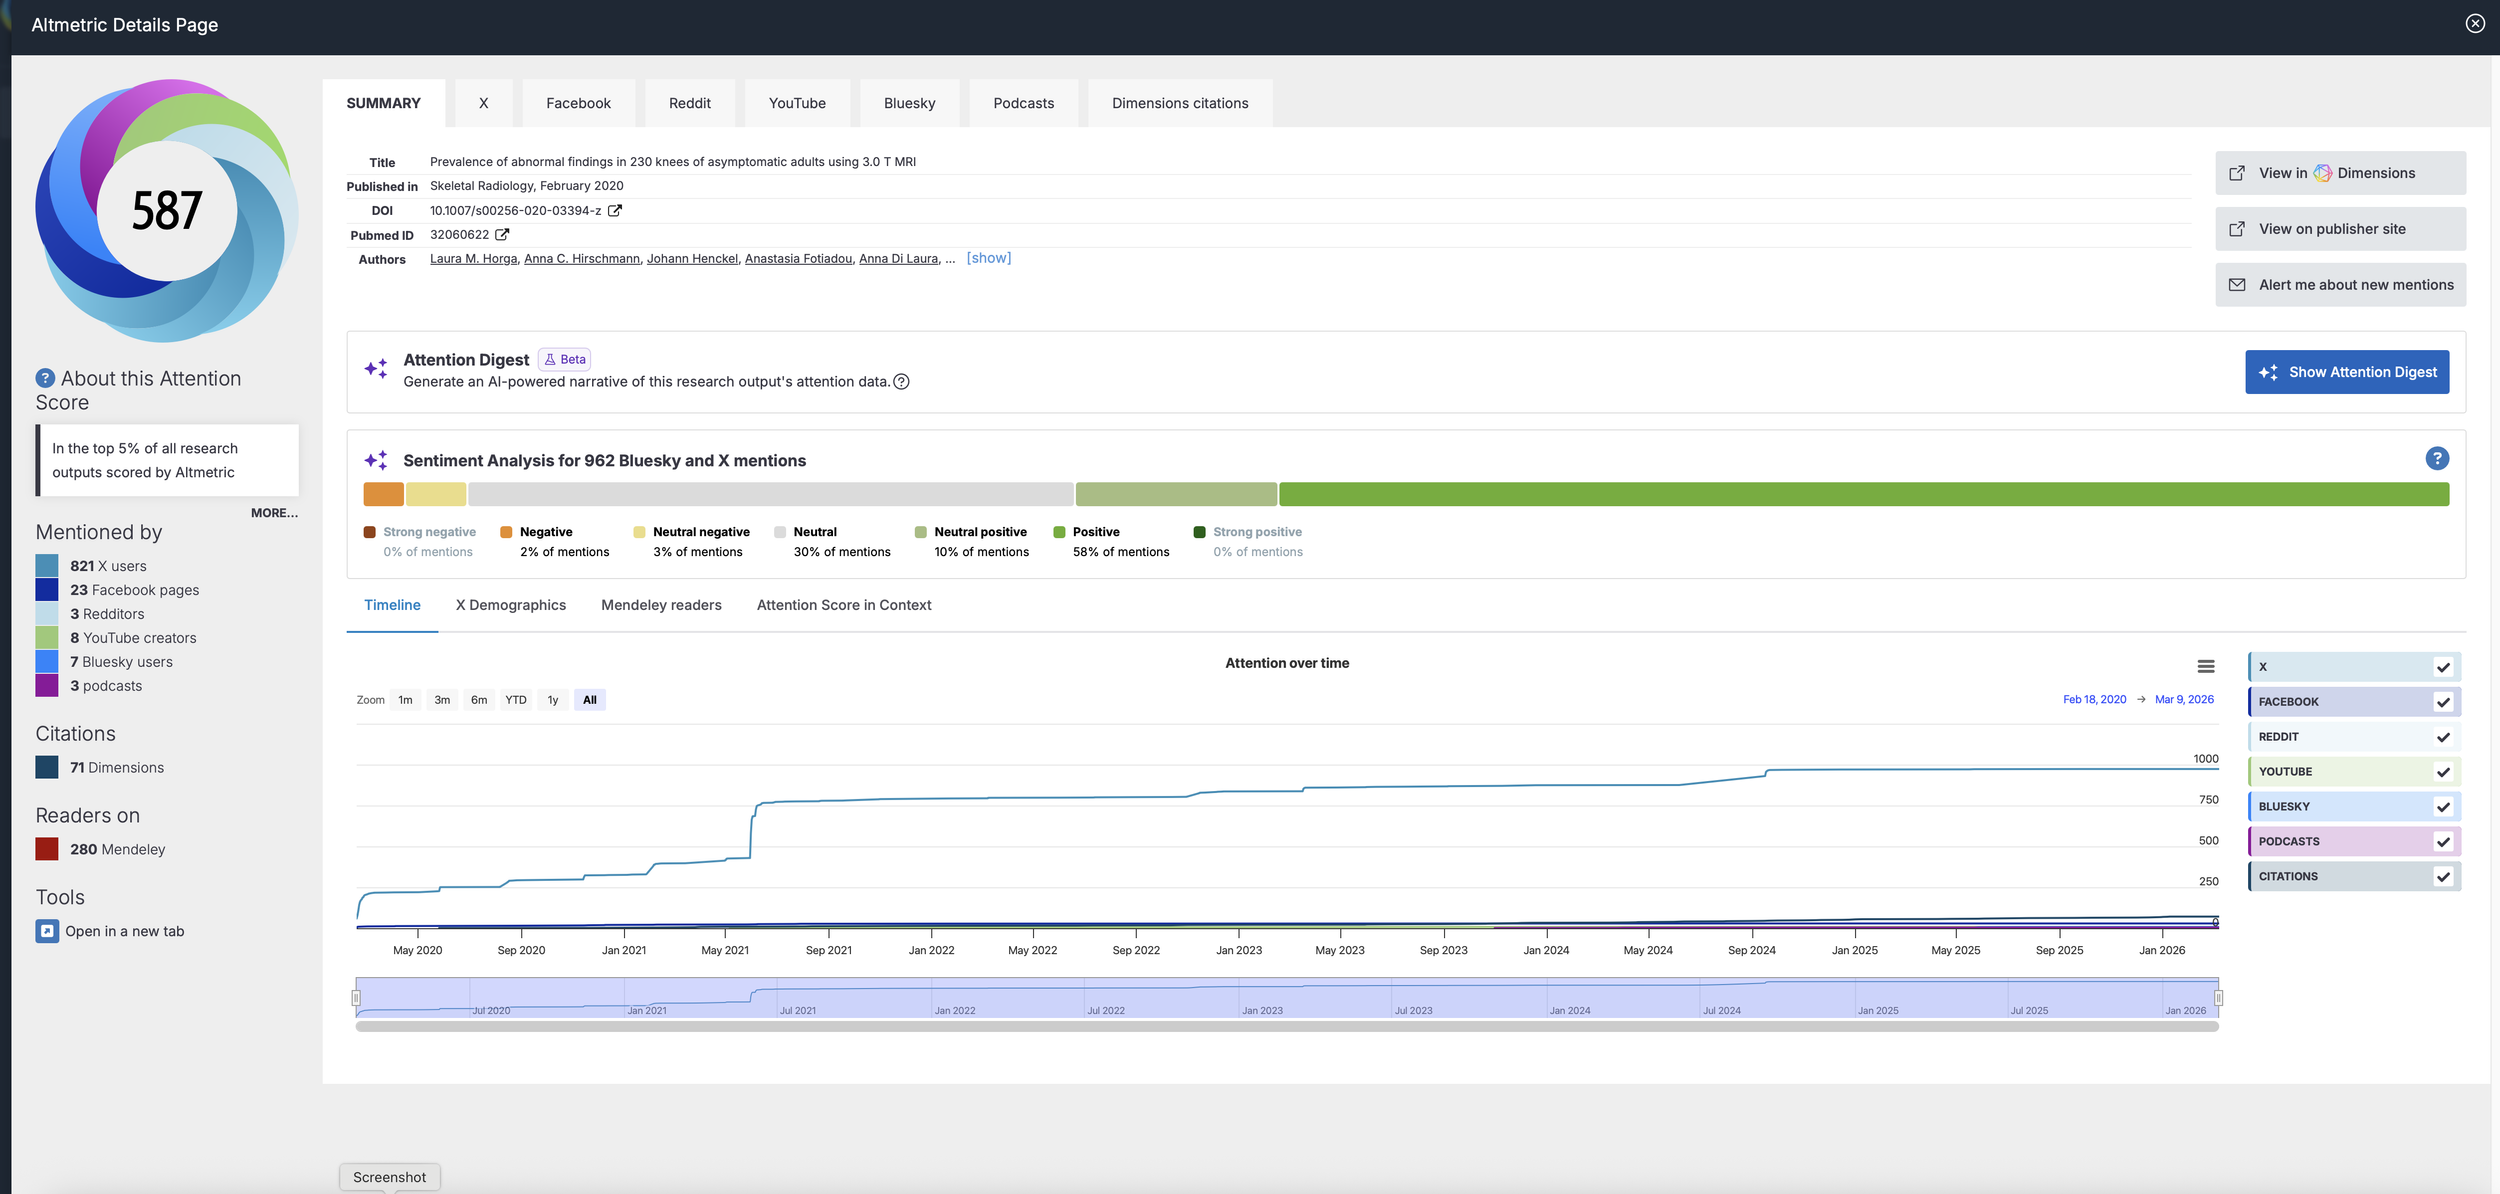This screenshot has height=1194, width=2500.
Task: Expand full author list with show
Action: tap(988, 259)
